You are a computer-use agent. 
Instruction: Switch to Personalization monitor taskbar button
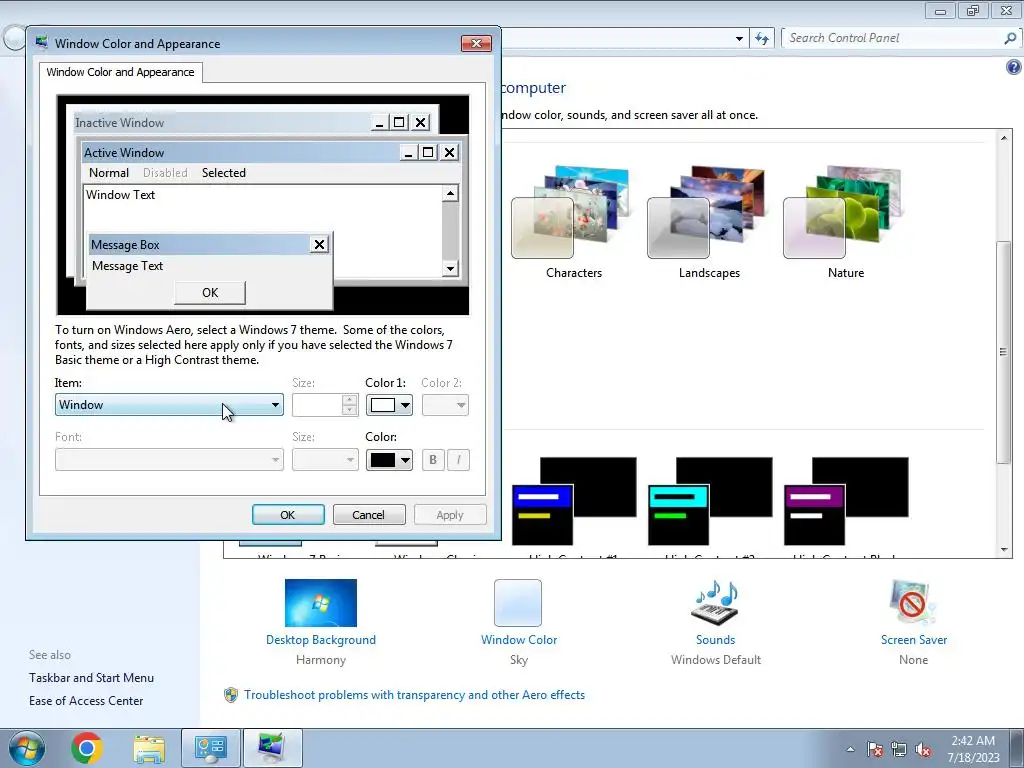pos(272,748)
